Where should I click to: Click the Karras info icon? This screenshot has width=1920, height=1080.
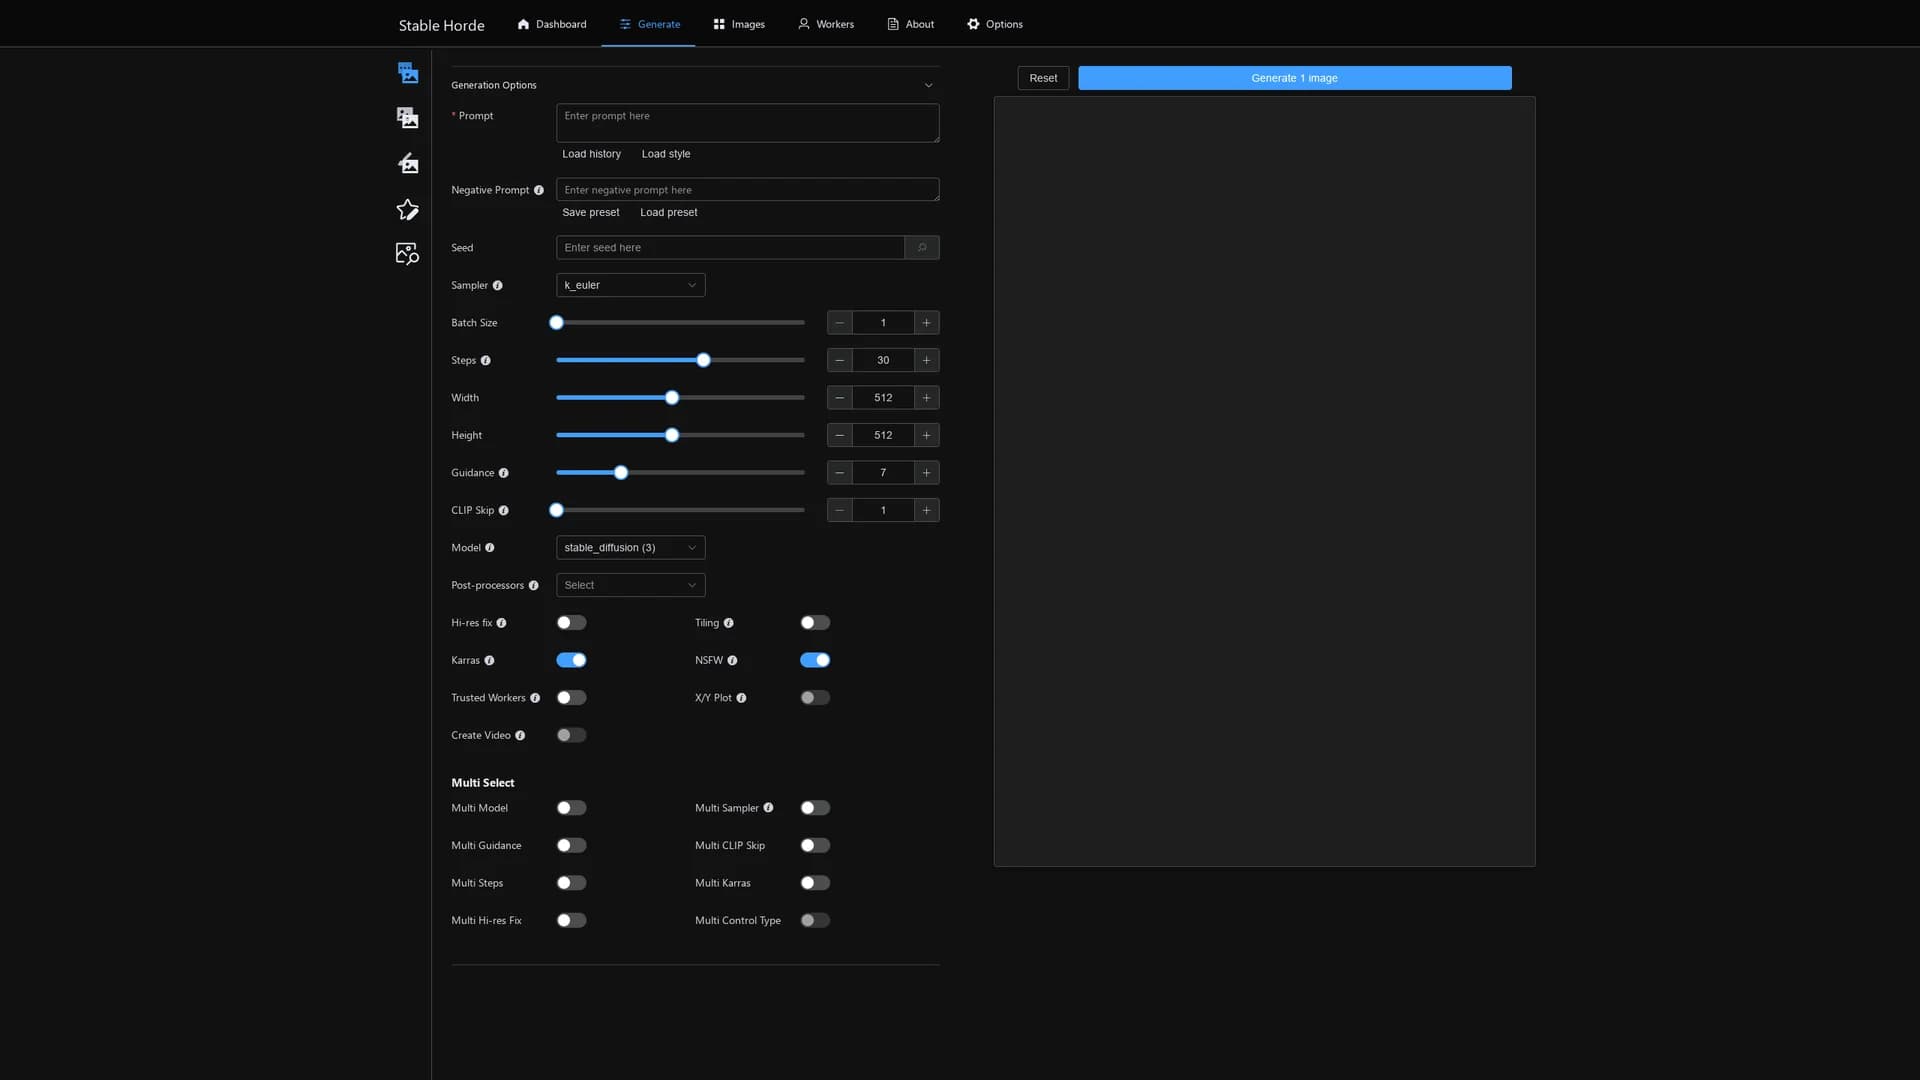490,661
